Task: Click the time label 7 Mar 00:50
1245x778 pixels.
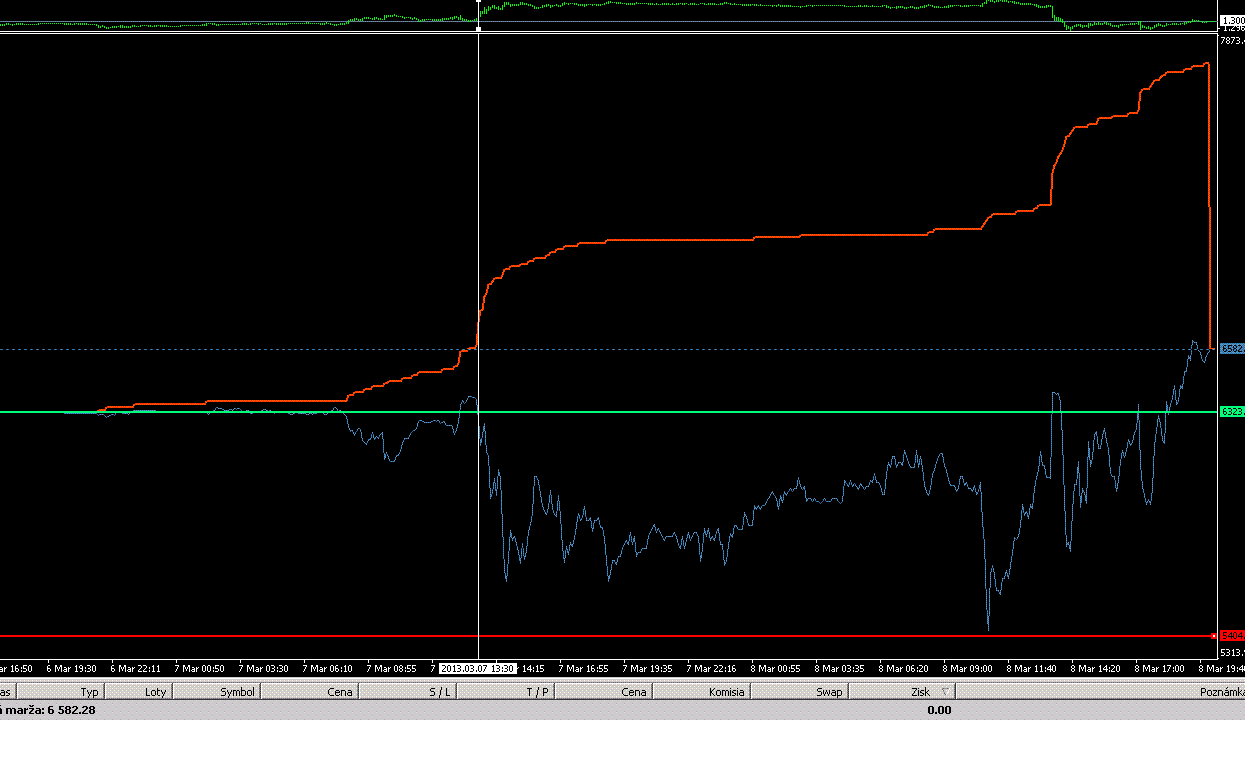Action: tap(199, 668)
